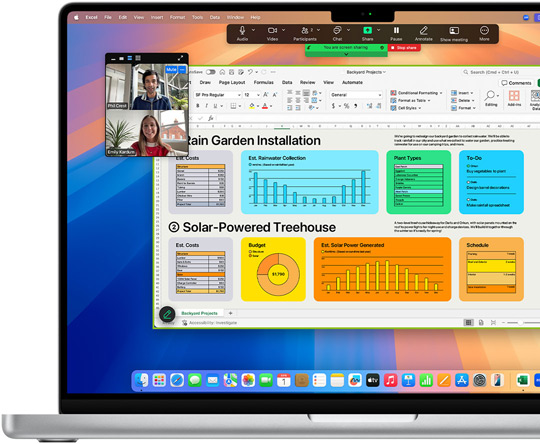The image size is (540, 444).
Task: Expand Conditional Formatting dropdown
Action: click(416, 93)
